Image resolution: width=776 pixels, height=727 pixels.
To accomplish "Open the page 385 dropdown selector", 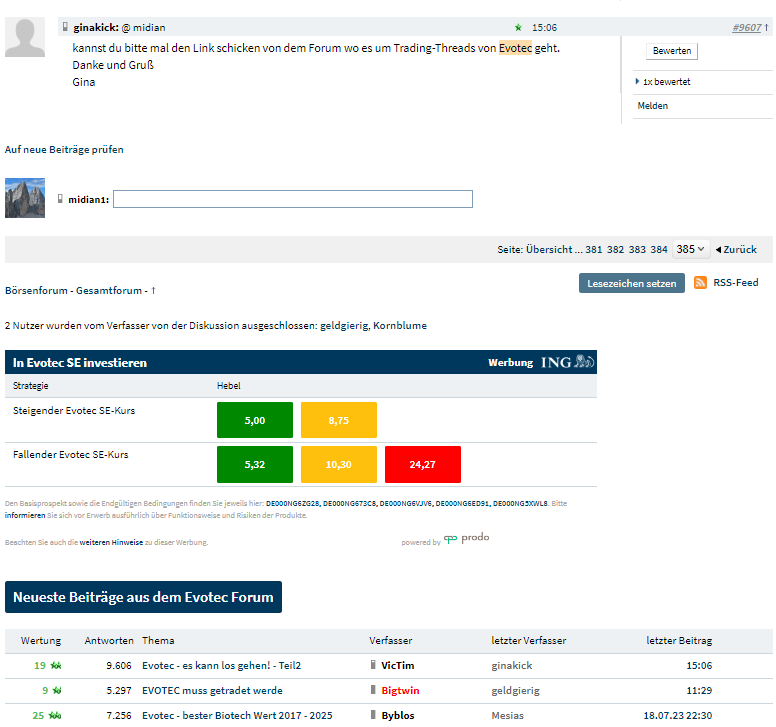I will pos(691,249).
